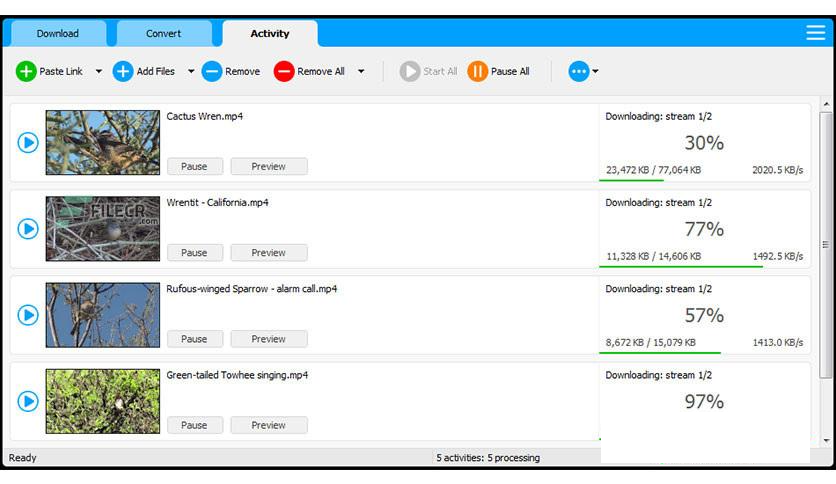836x484 pixels.
Task: Expand the more options dropdown arrow
Action: pos(596,71)
